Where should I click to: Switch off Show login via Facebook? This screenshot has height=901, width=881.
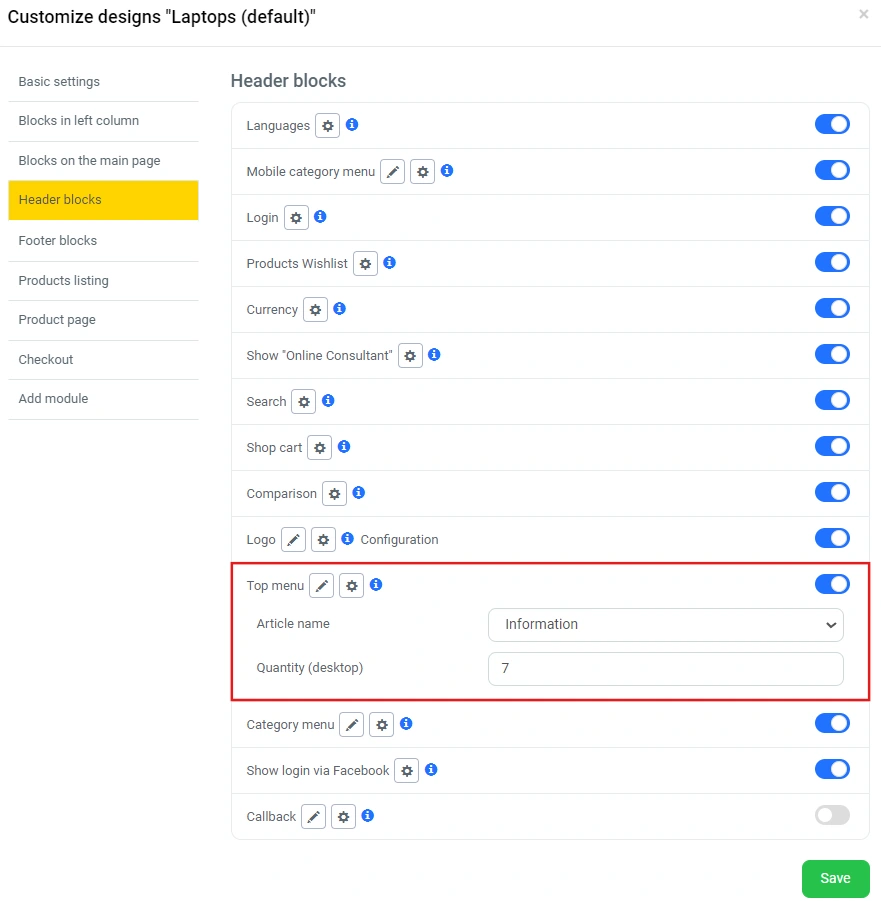coord(832,769)
